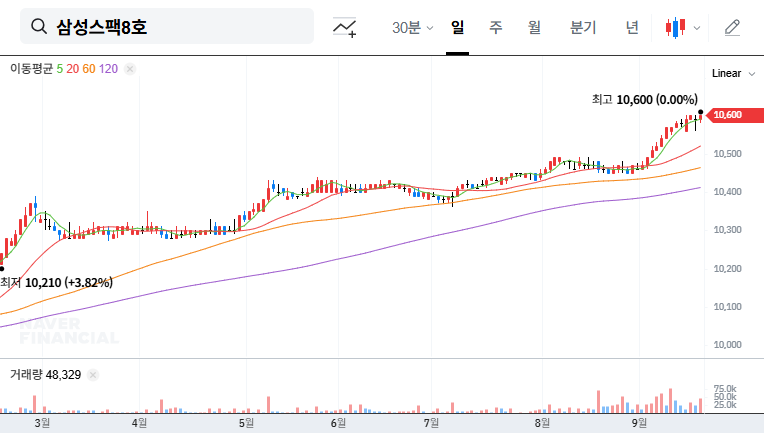Viewport: 764px width, 433px height.
Task: Switch to the 년 yearly tab
Action: [632, 27]
